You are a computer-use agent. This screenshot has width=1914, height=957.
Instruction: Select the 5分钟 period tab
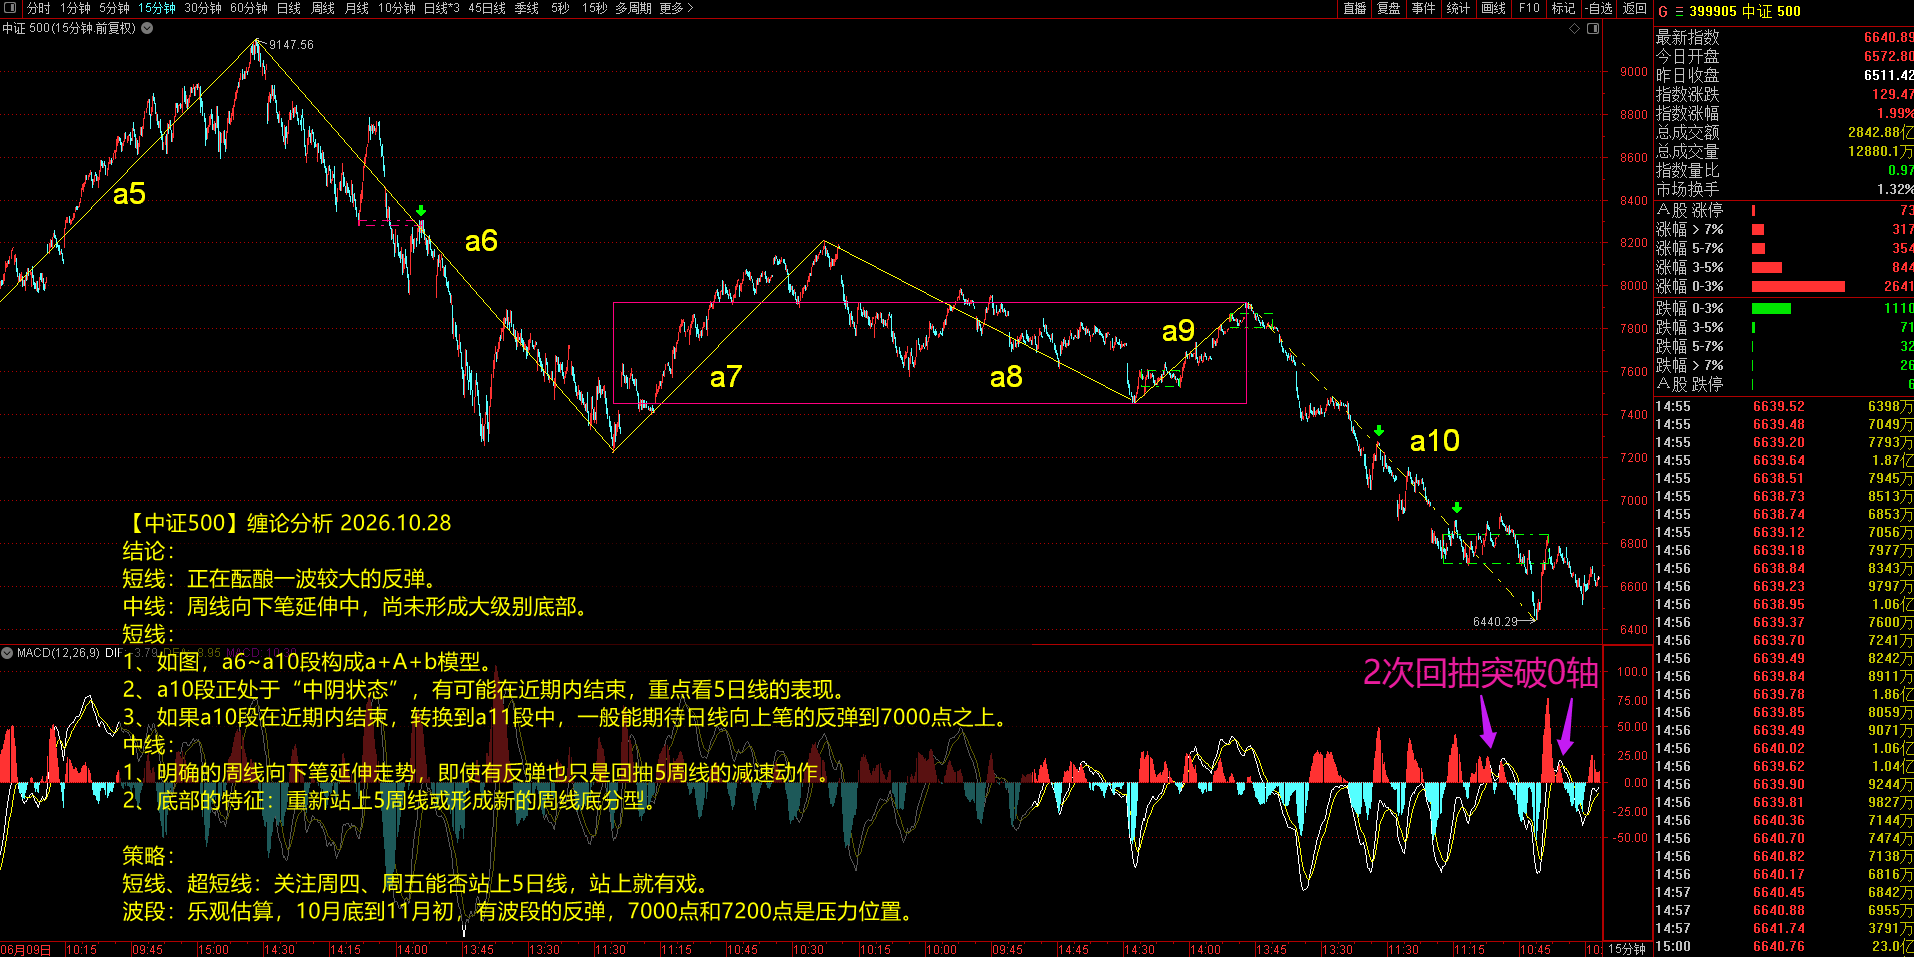click(114, 8)
